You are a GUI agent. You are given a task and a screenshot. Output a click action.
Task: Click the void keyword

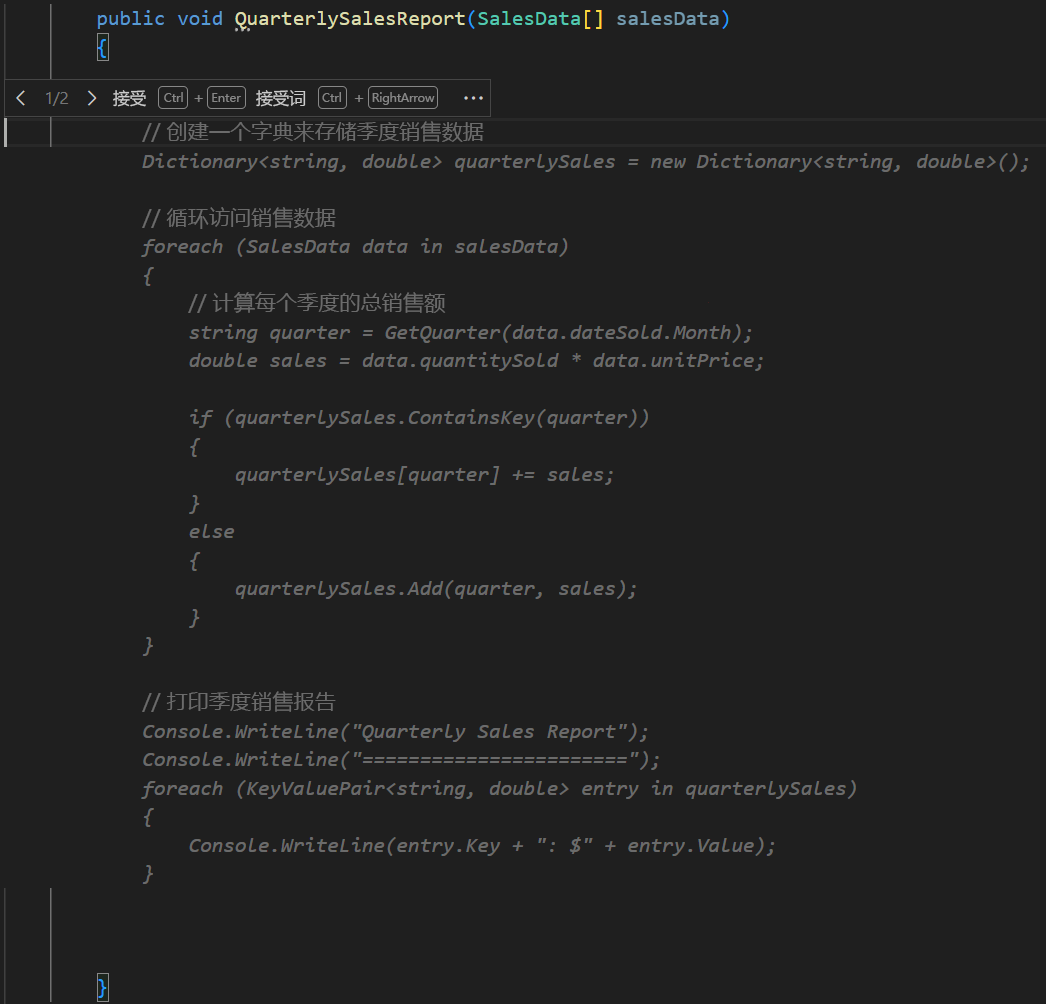click(199, 19)
